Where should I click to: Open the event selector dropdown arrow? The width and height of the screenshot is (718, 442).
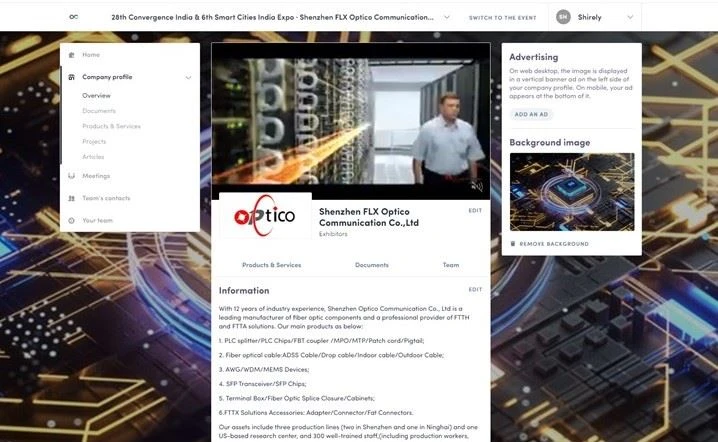(x=446, y=17)
